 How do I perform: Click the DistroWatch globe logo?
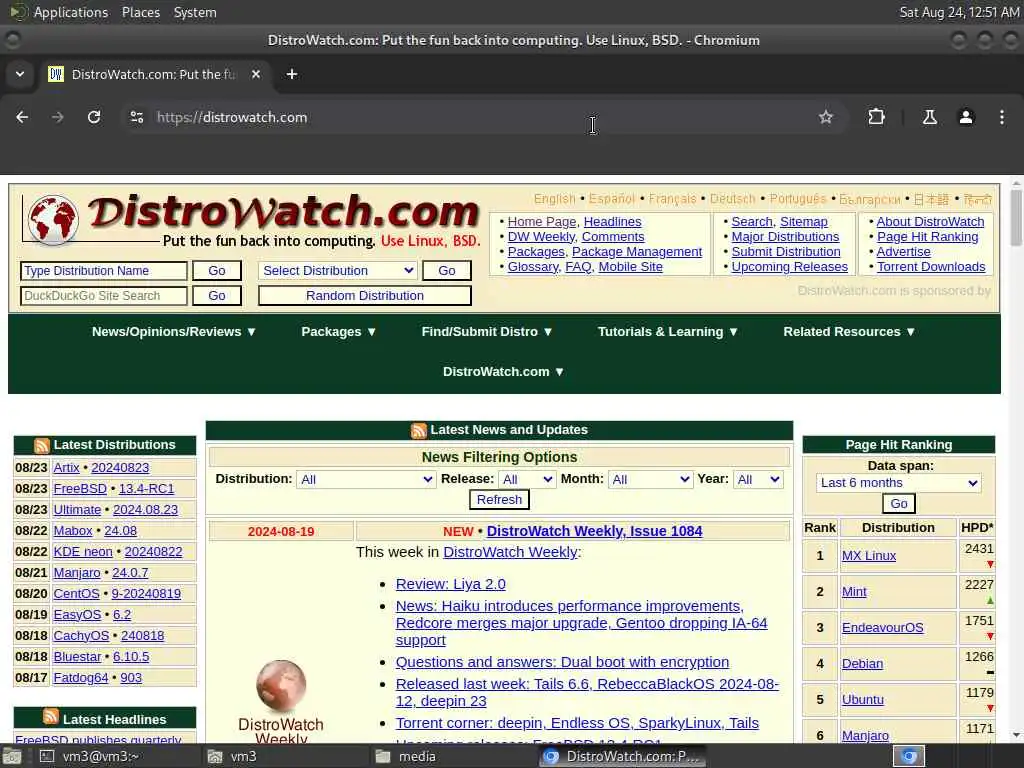click(54, 221)
